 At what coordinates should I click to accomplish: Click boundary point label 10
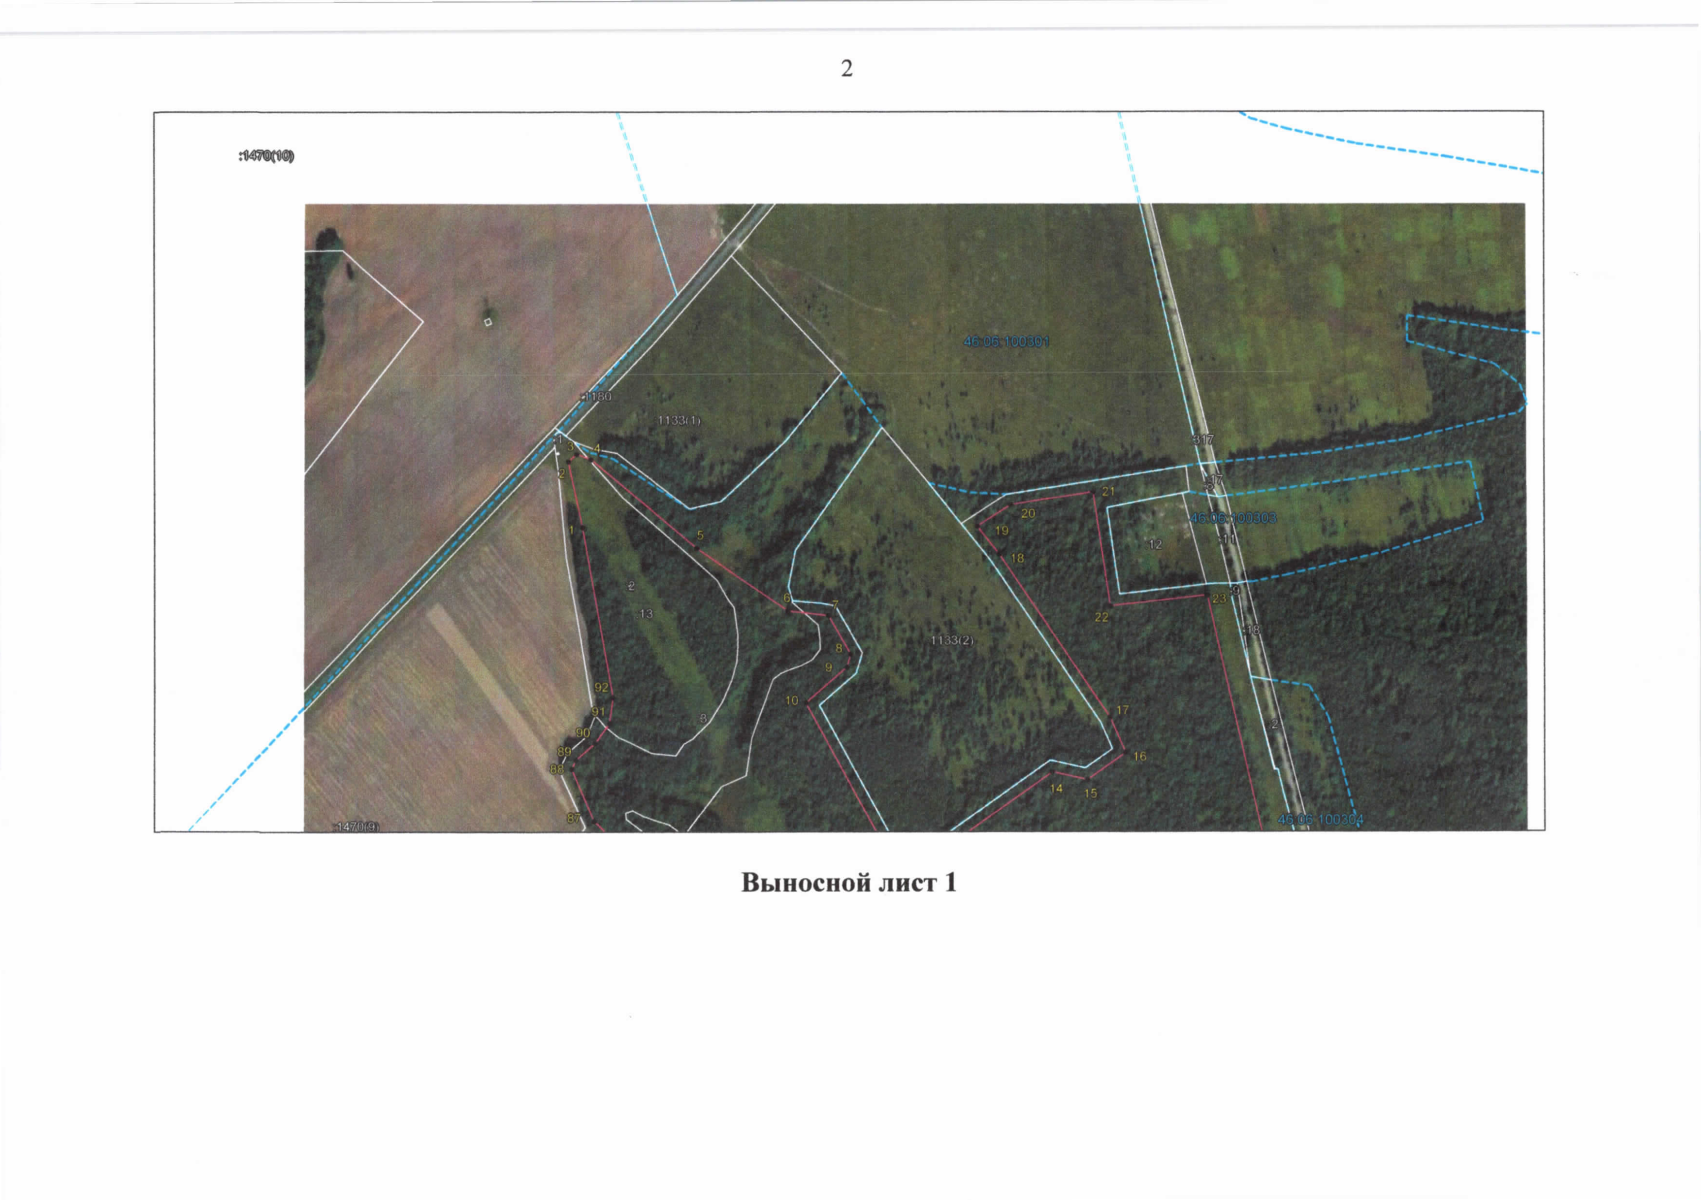click(792, 700)
